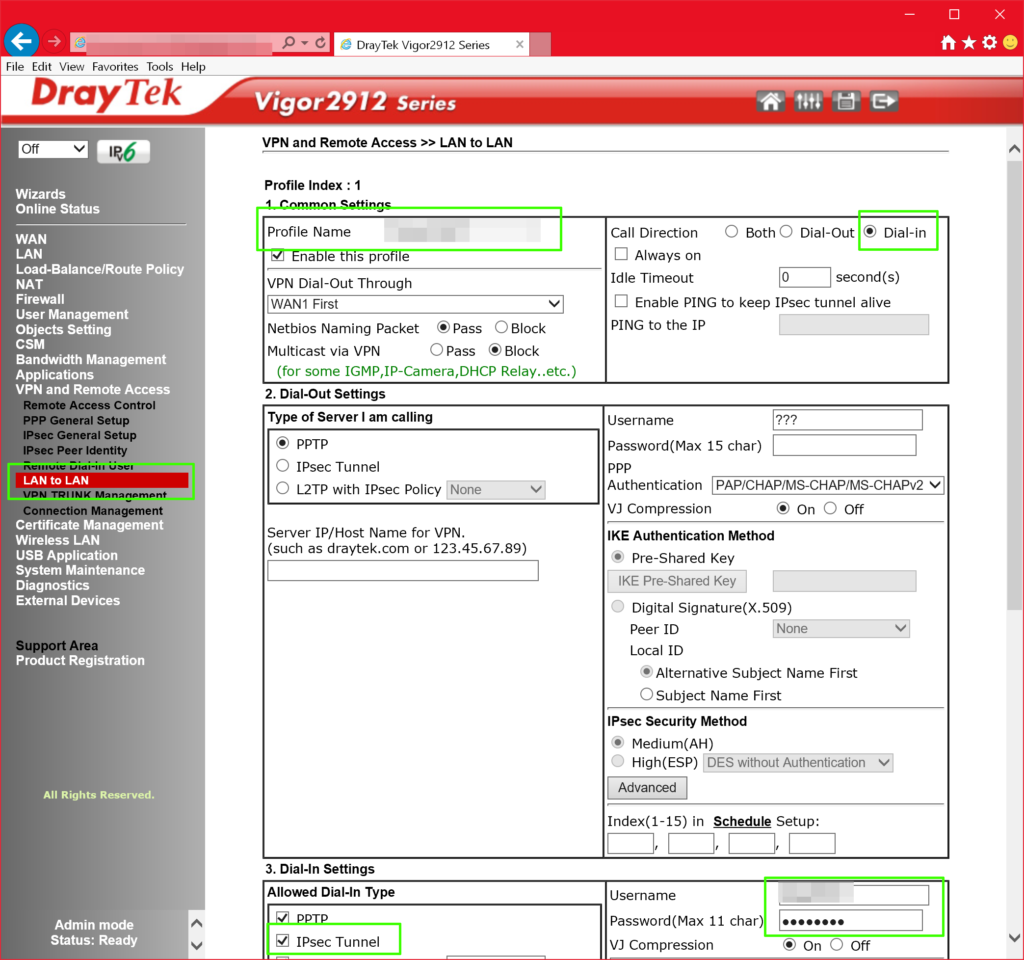The height and width of the screenshot is (960, 1024).
Task: Open the PPP Authentication dropdown
Action: [x=827, y=485]
